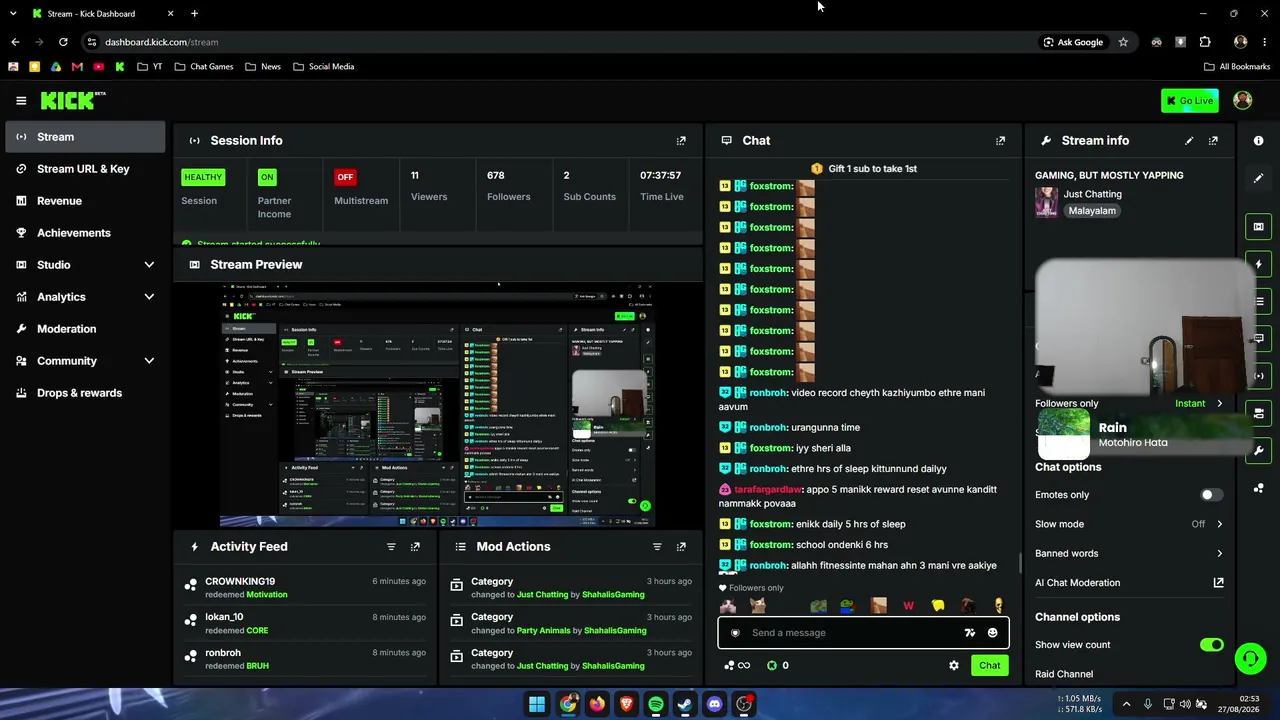Click Ask Google in address bar
1280x720 pixels.
[x=1073, y=42]
